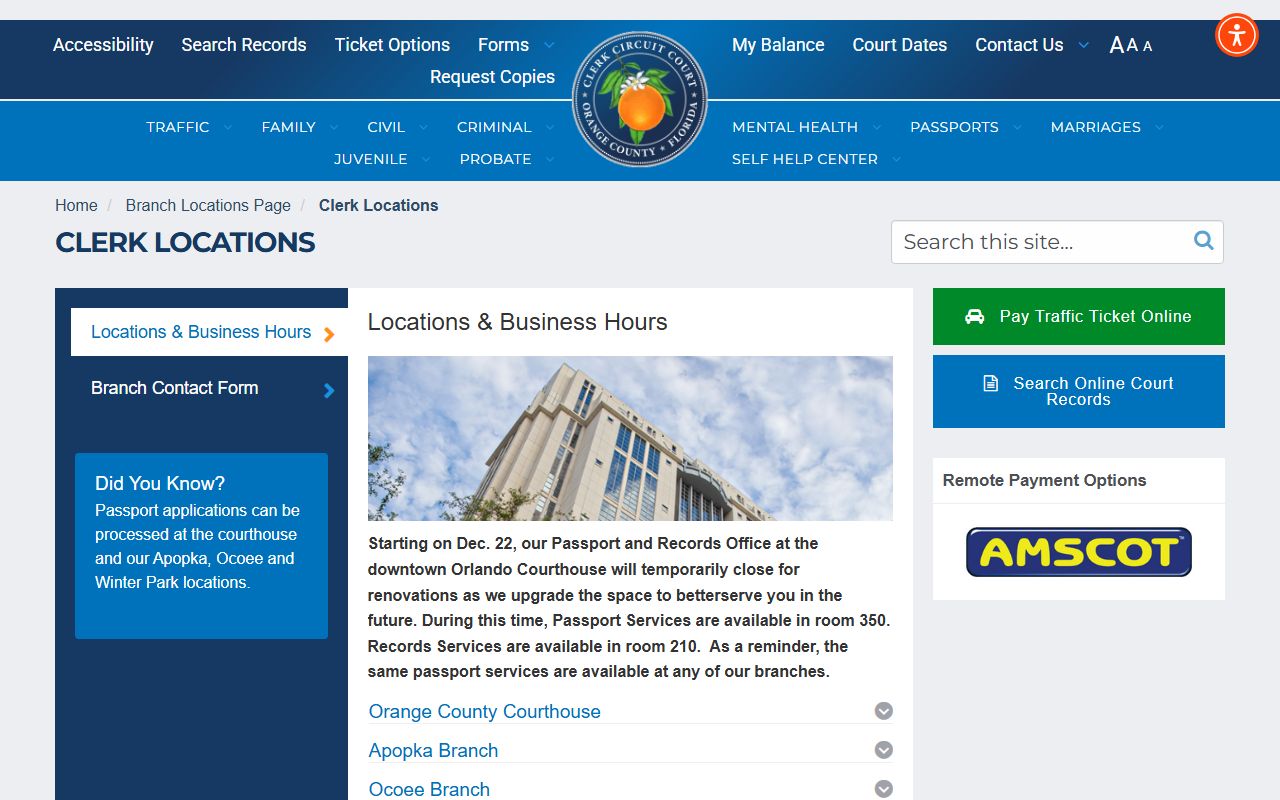Image resolution: width=1280 pixels, height=800 pixels.
Task: Click the document icon on Search Online Court Records
Action: (x=991, y=383)
